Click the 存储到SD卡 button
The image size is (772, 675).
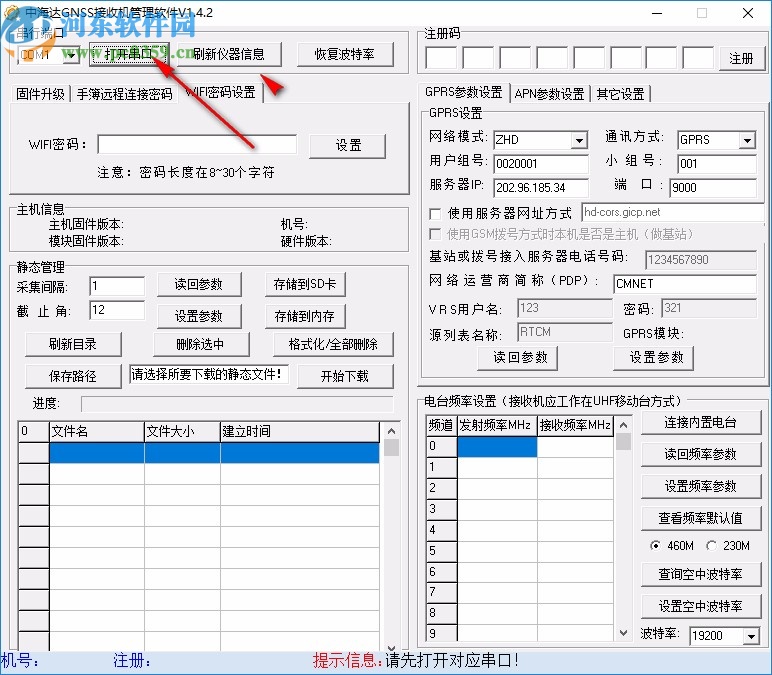click(x=305, y=285)
